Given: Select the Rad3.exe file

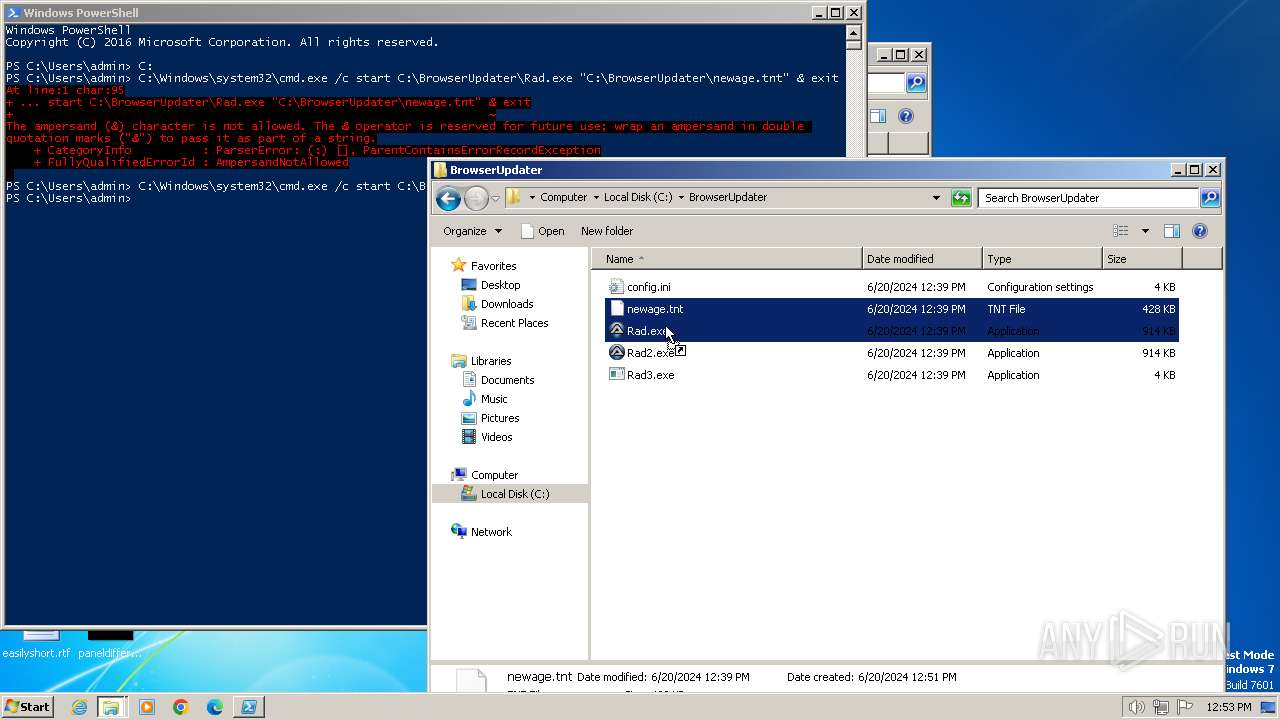Looking at the screenshot, I should point(891,375).
